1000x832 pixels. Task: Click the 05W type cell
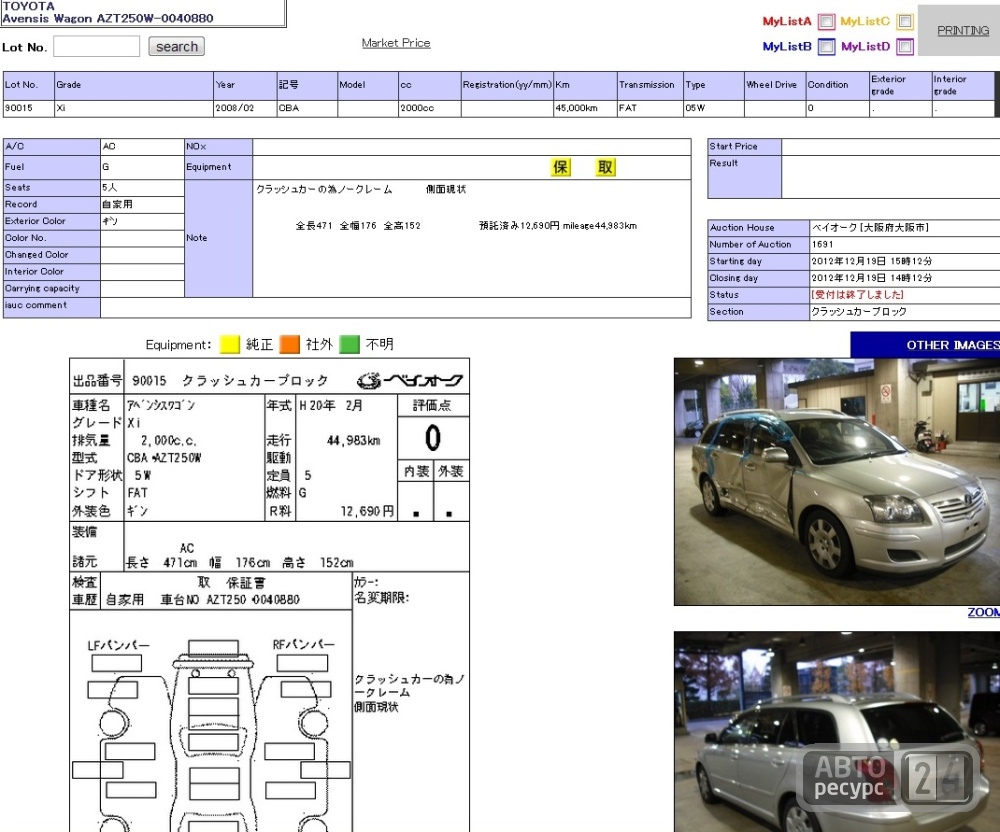(714, 108)
